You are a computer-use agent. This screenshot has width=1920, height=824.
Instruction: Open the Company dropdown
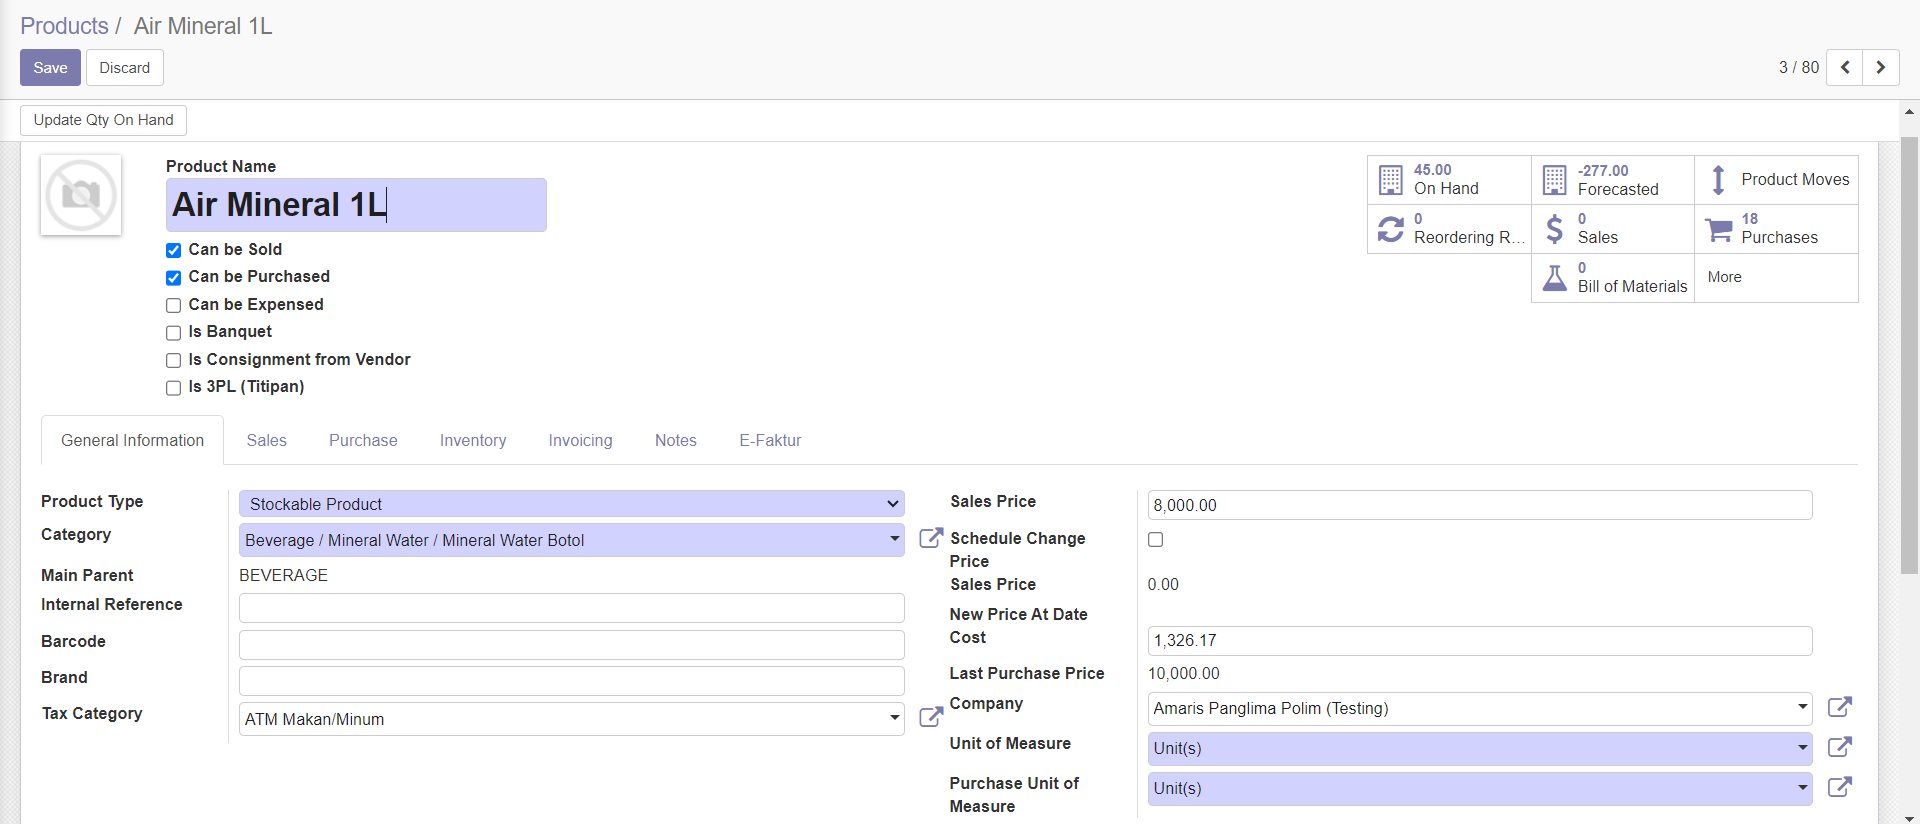pyautogui.click(x=1480, y=708)
